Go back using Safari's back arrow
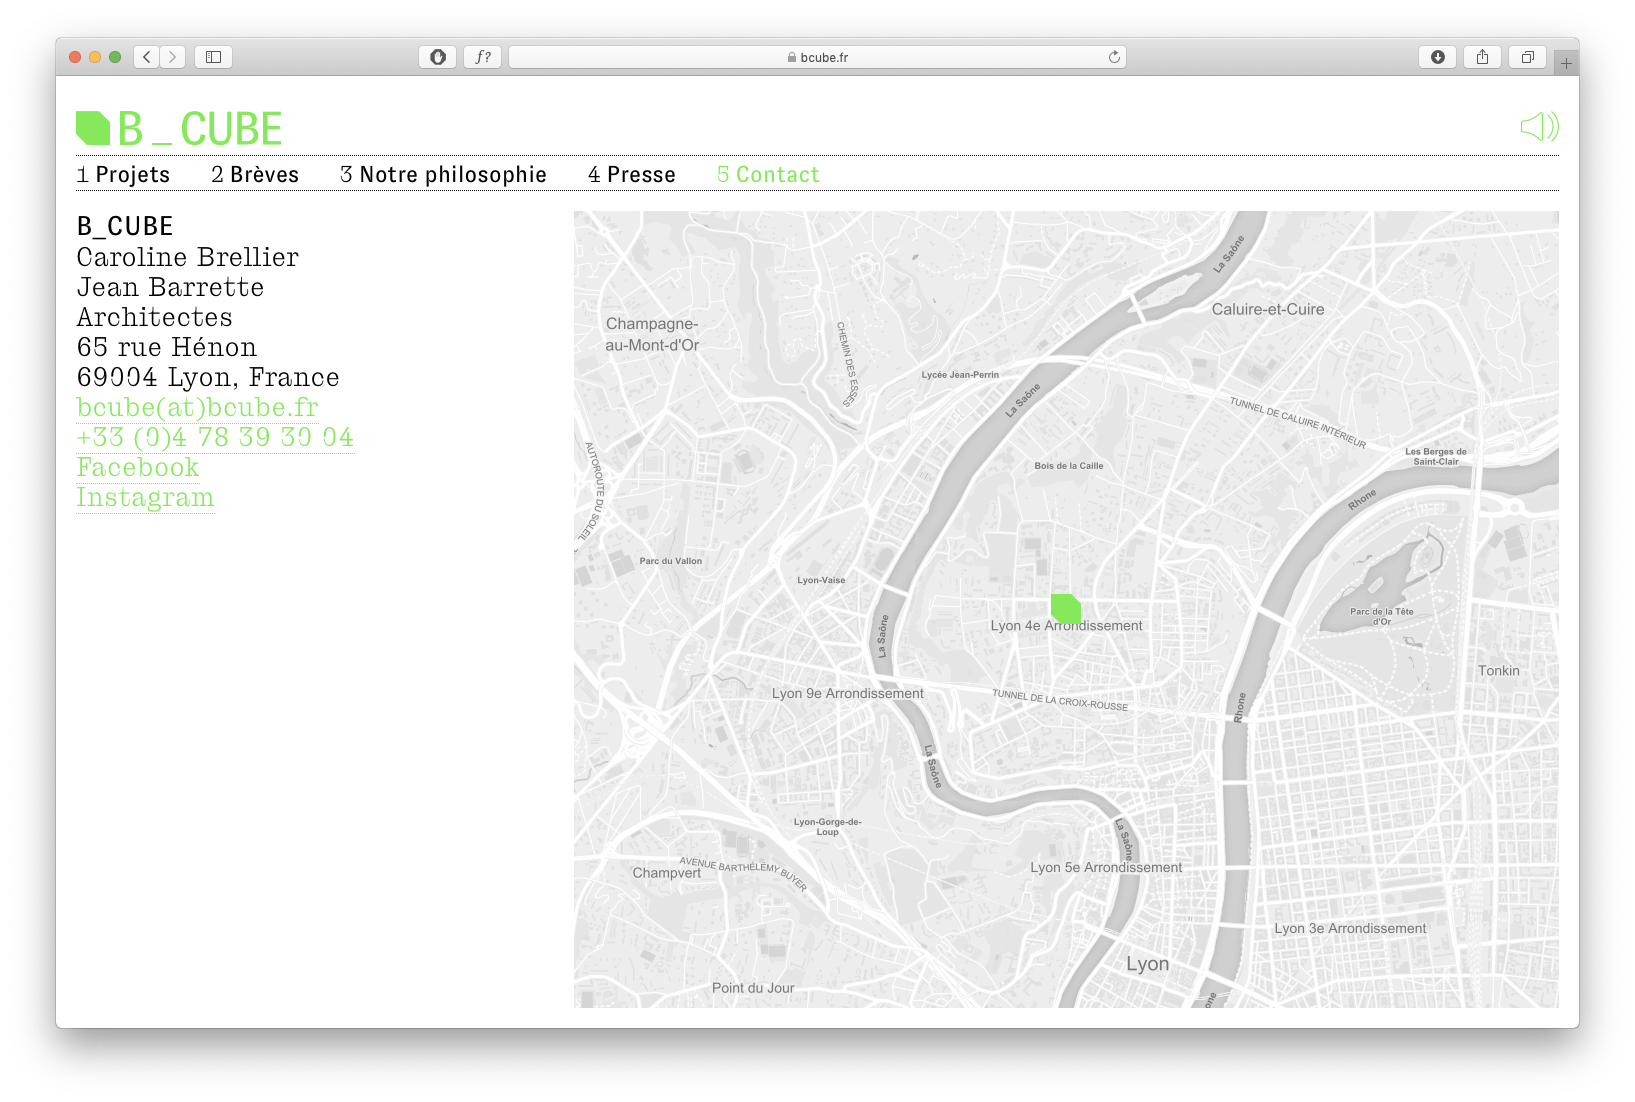Image resolution: width=1635 pixels, height=1102 pixels. pyautogui.click(x=147, y=57)
